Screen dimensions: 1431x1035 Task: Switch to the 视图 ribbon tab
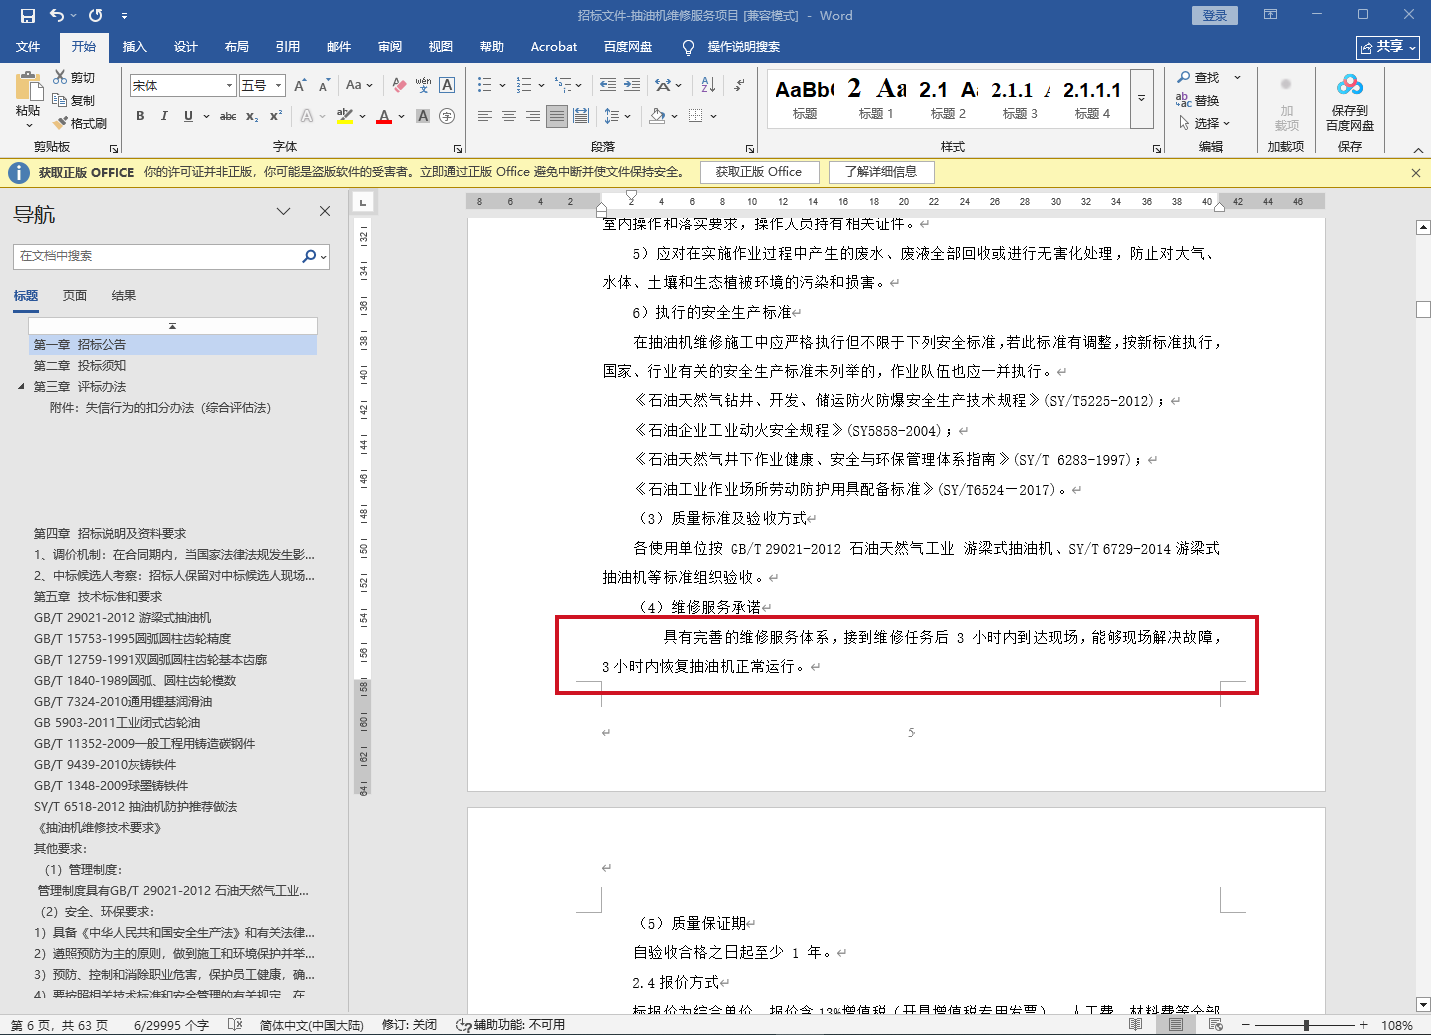(x=441, y=47)
